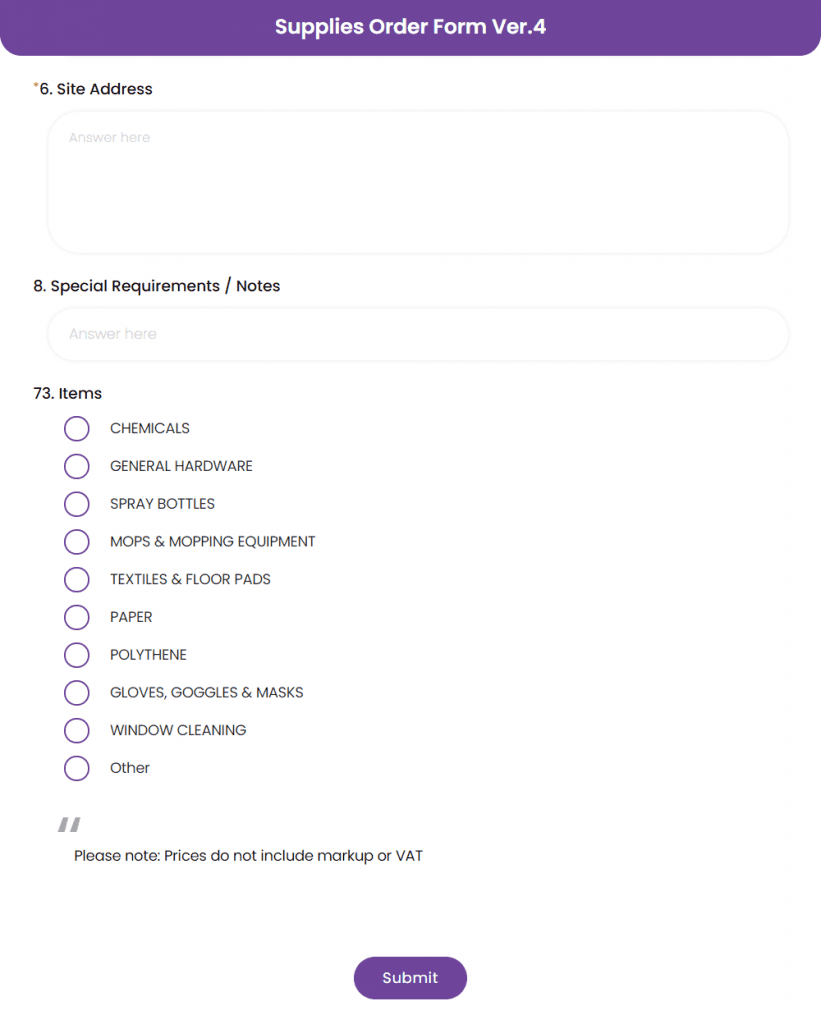Select WINDOW CLEANING radio button
Viewport: 821px width, 1024px height.
click(77, 730)
